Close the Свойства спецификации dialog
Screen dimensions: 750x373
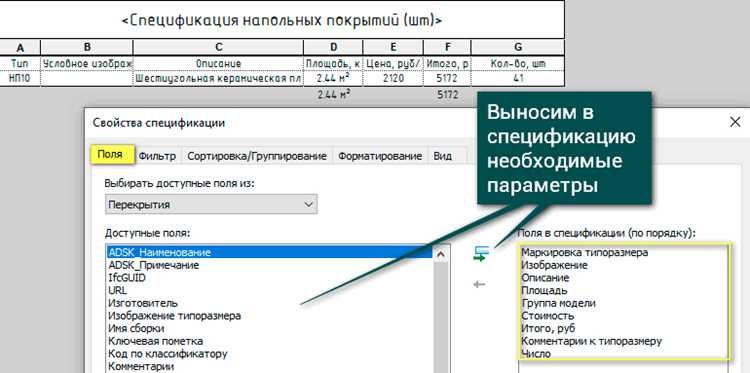coord(735,122)
